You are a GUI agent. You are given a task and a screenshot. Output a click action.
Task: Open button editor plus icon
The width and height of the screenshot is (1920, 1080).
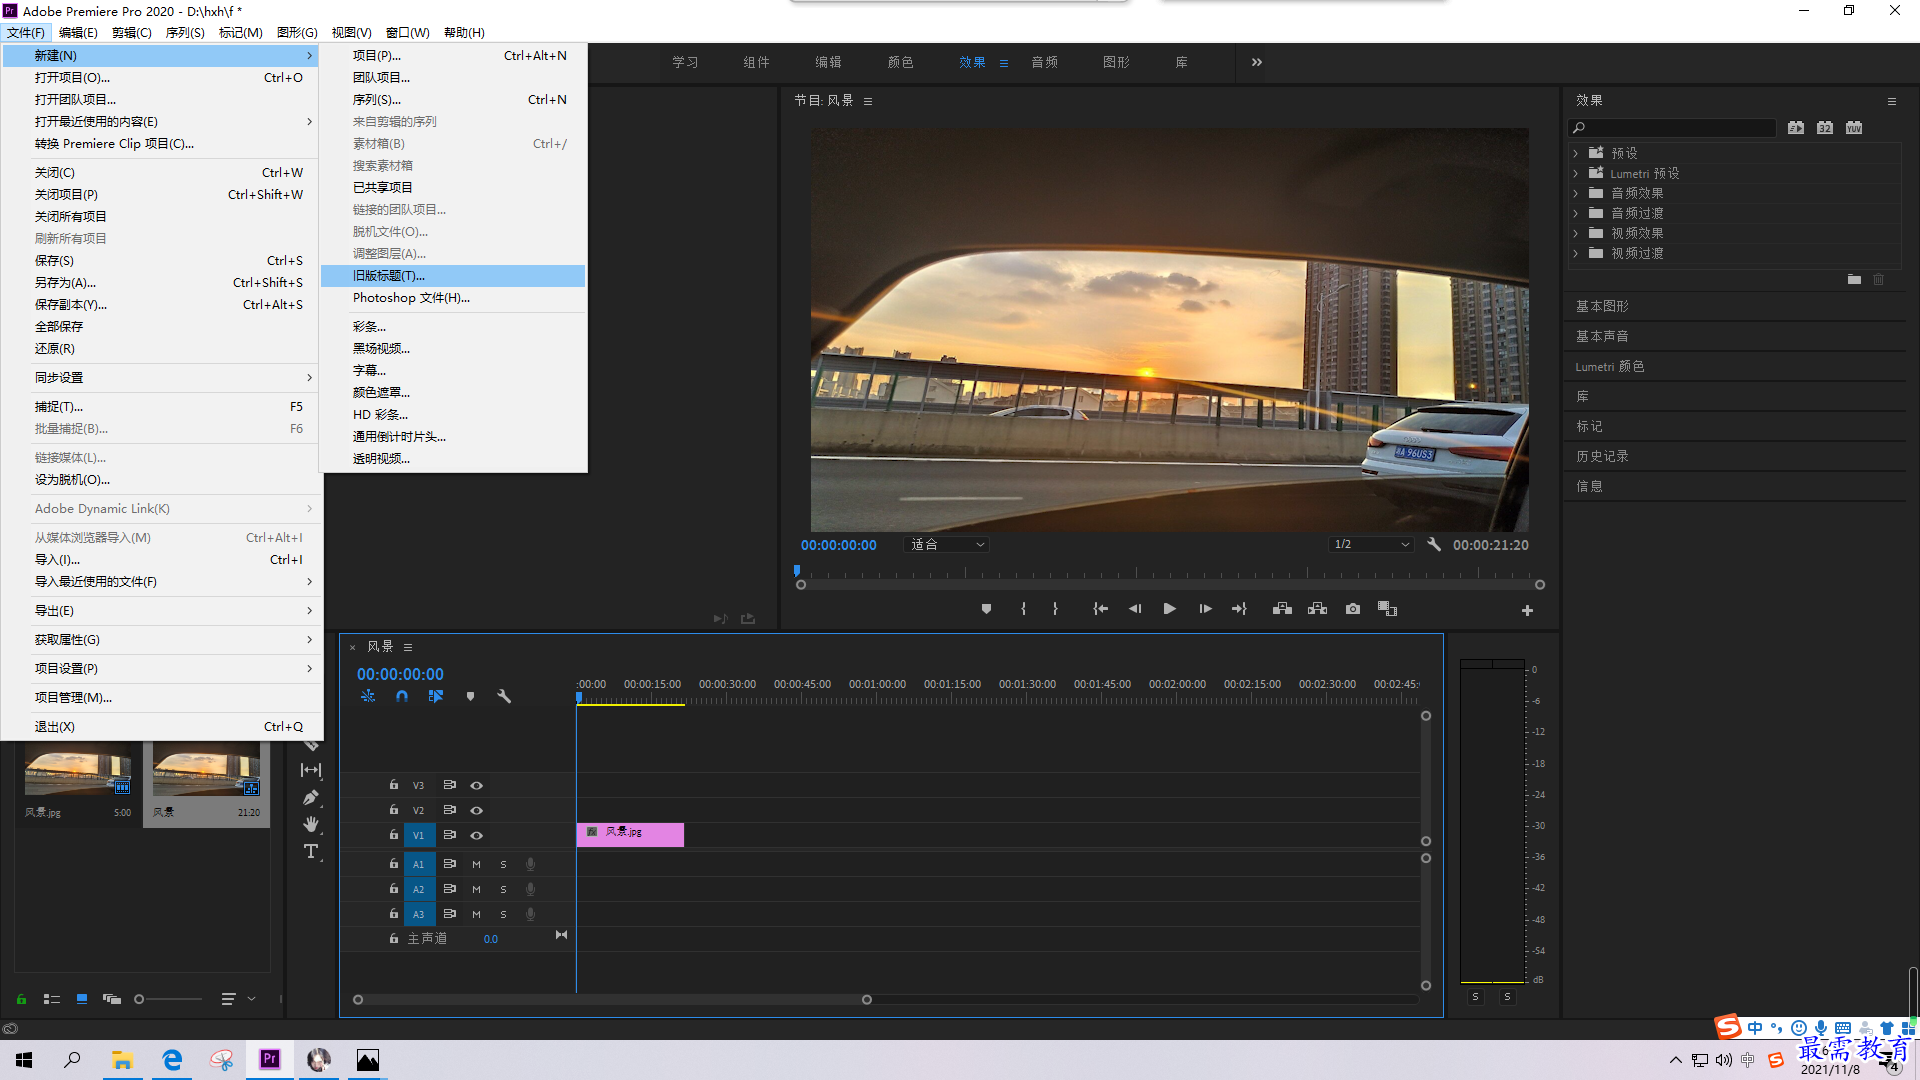pos(1527,610)
